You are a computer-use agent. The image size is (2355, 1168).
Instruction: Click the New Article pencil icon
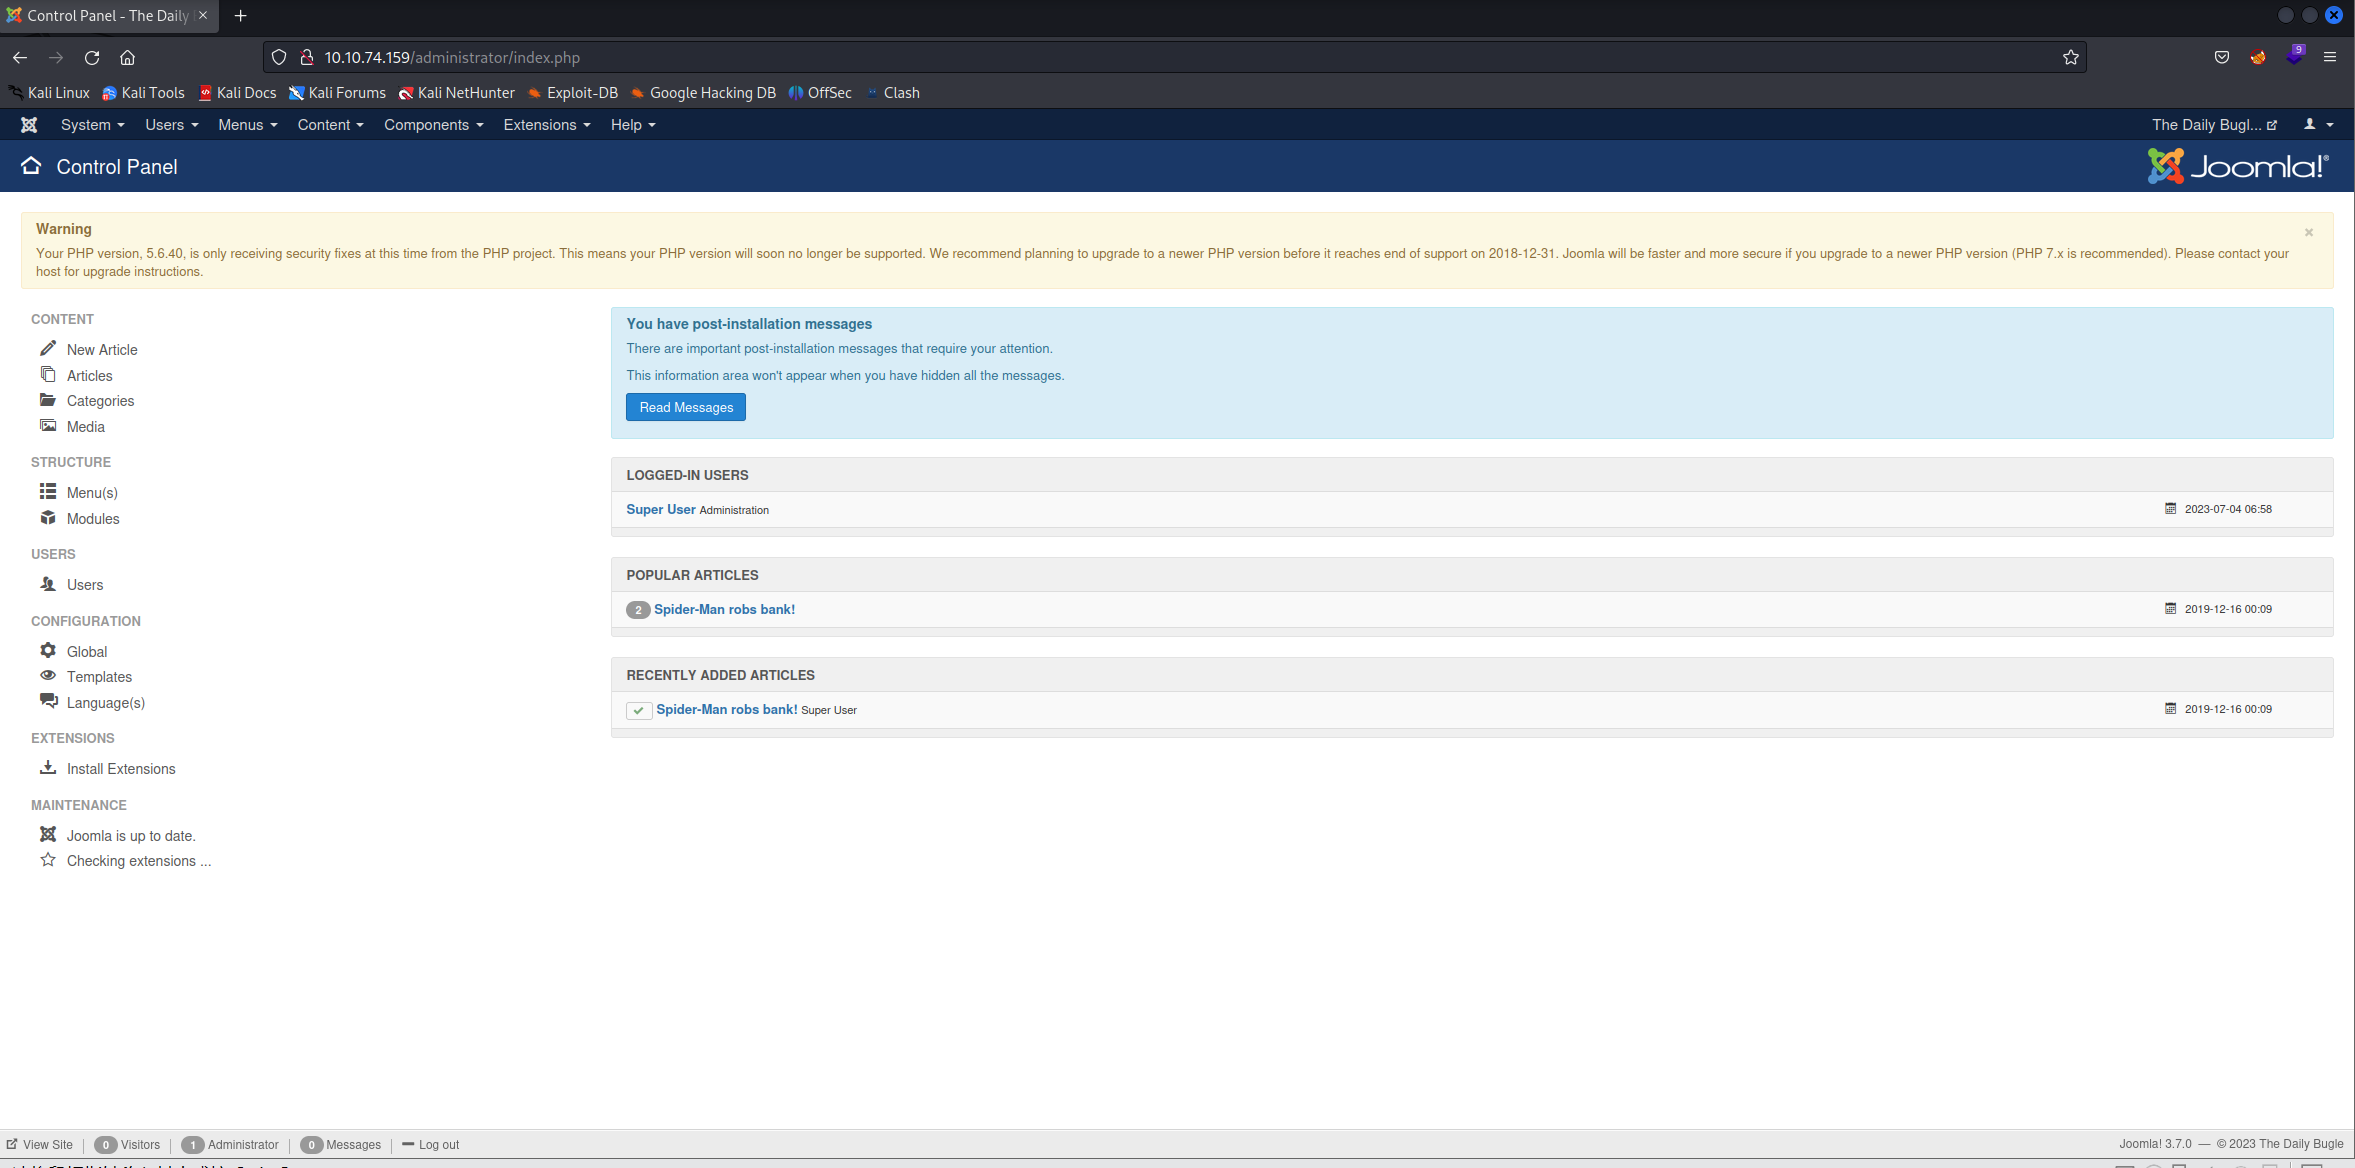pyautogui.click(x=48, y=349)
